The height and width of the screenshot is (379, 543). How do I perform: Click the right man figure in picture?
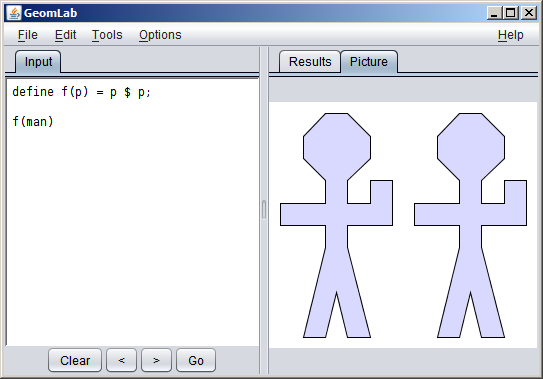[470, 225]
